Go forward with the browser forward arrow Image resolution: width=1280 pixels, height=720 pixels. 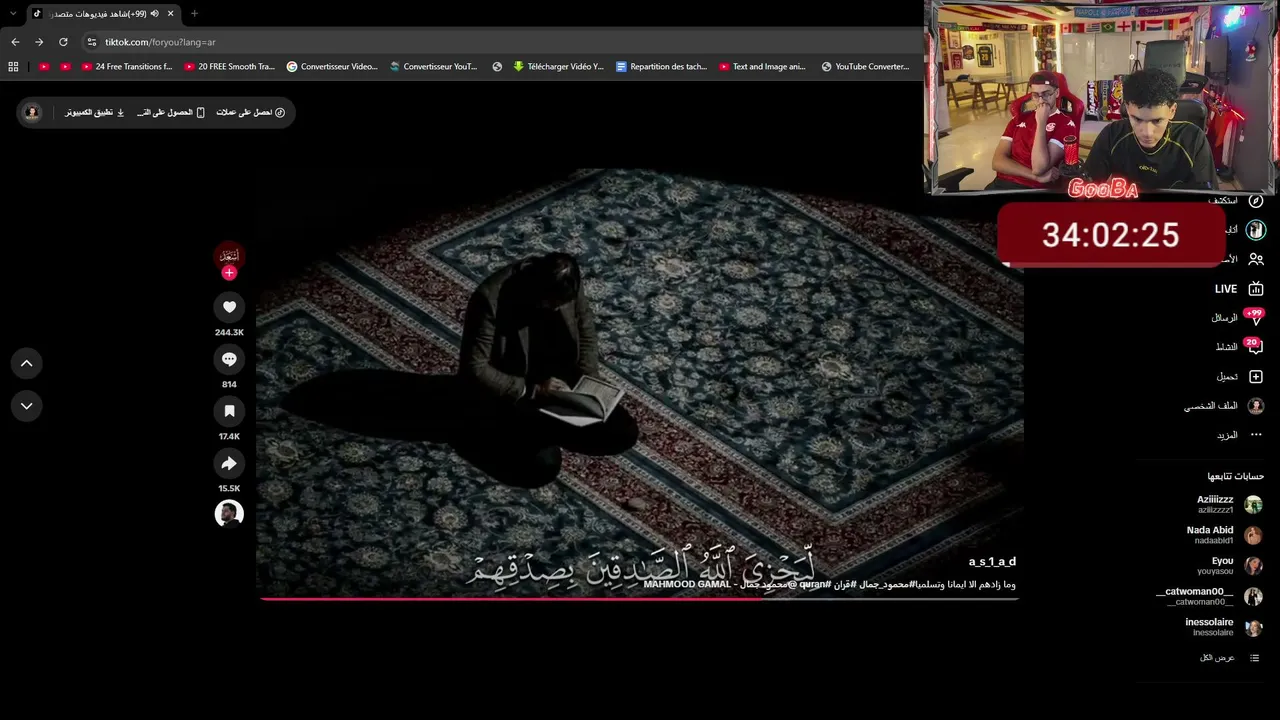click(x=39, y=42)
